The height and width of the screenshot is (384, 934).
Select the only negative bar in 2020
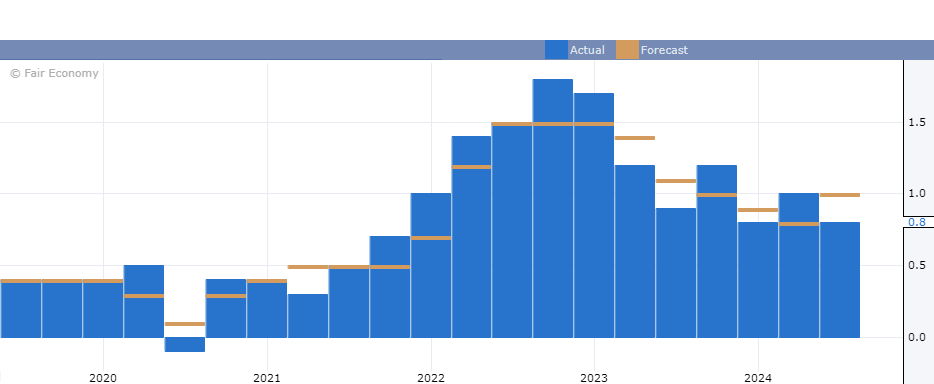[185, 344]
